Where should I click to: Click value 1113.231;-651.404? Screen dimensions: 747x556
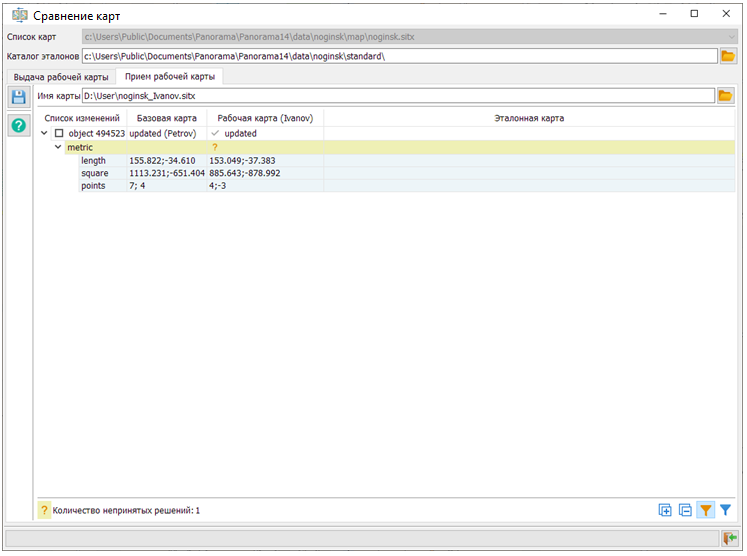(167, 173)
